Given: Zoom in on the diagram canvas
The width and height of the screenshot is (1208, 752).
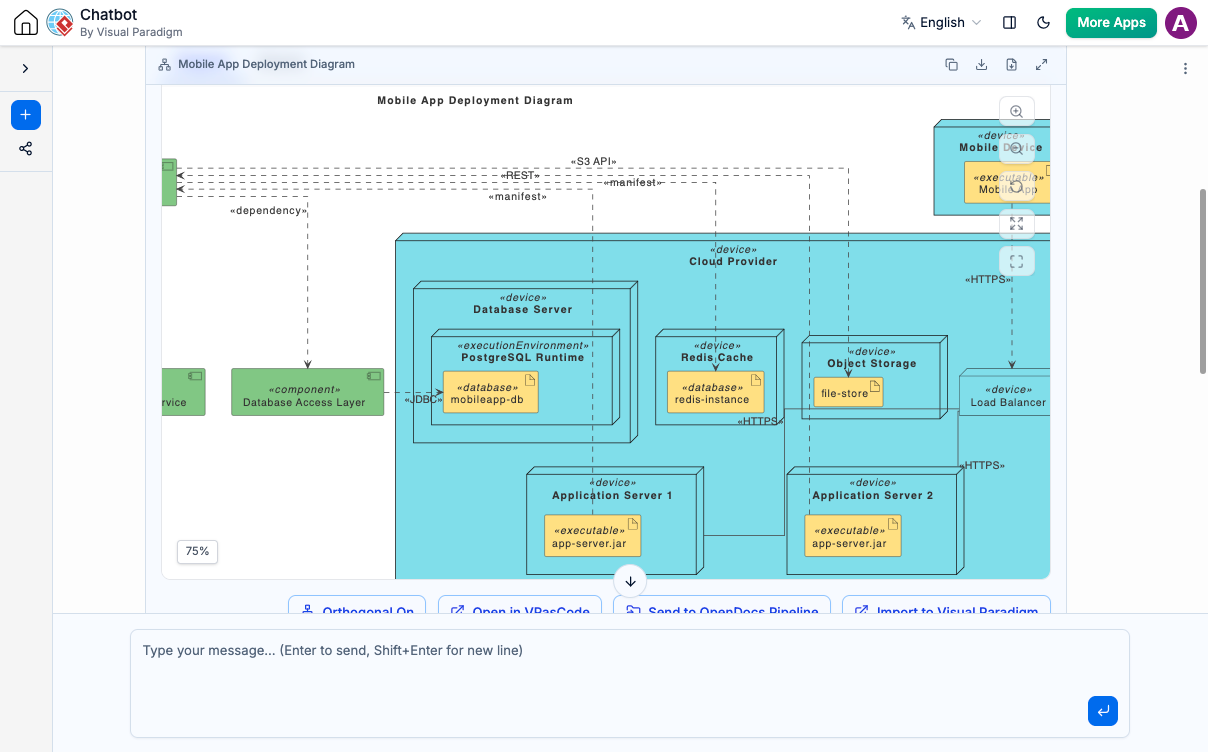Looking at the screenshot, I should pyautogui.click(x=1016, y=112).
